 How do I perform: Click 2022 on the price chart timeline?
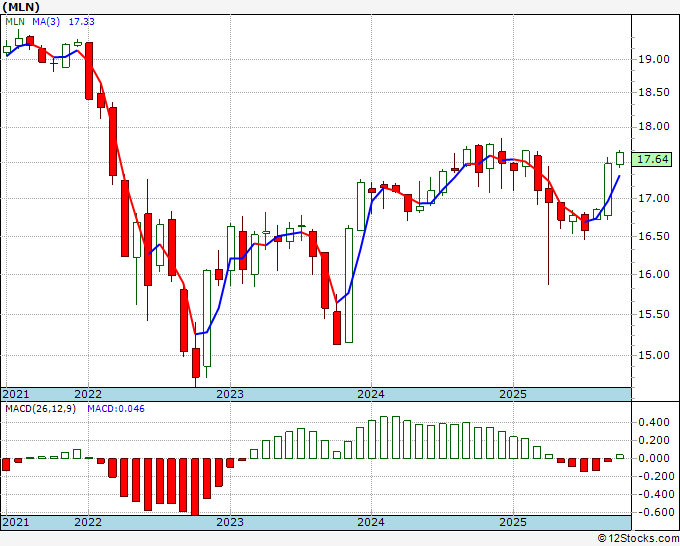(x=88, y=394)
